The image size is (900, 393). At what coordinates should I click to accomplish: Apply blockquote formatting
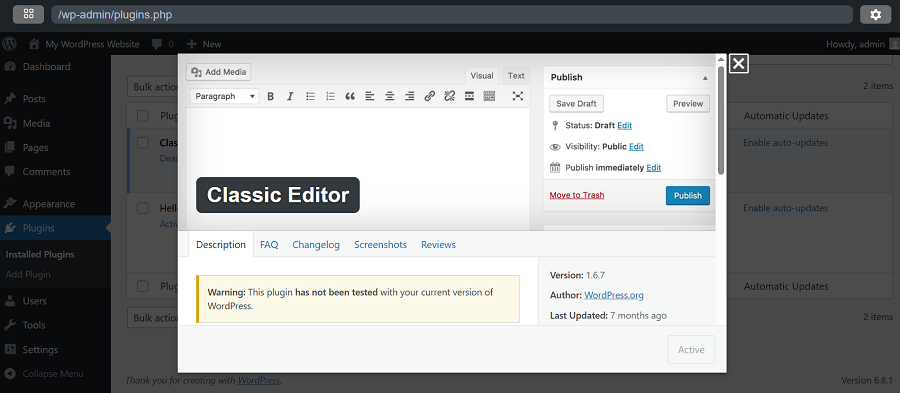tap(350, 96)
